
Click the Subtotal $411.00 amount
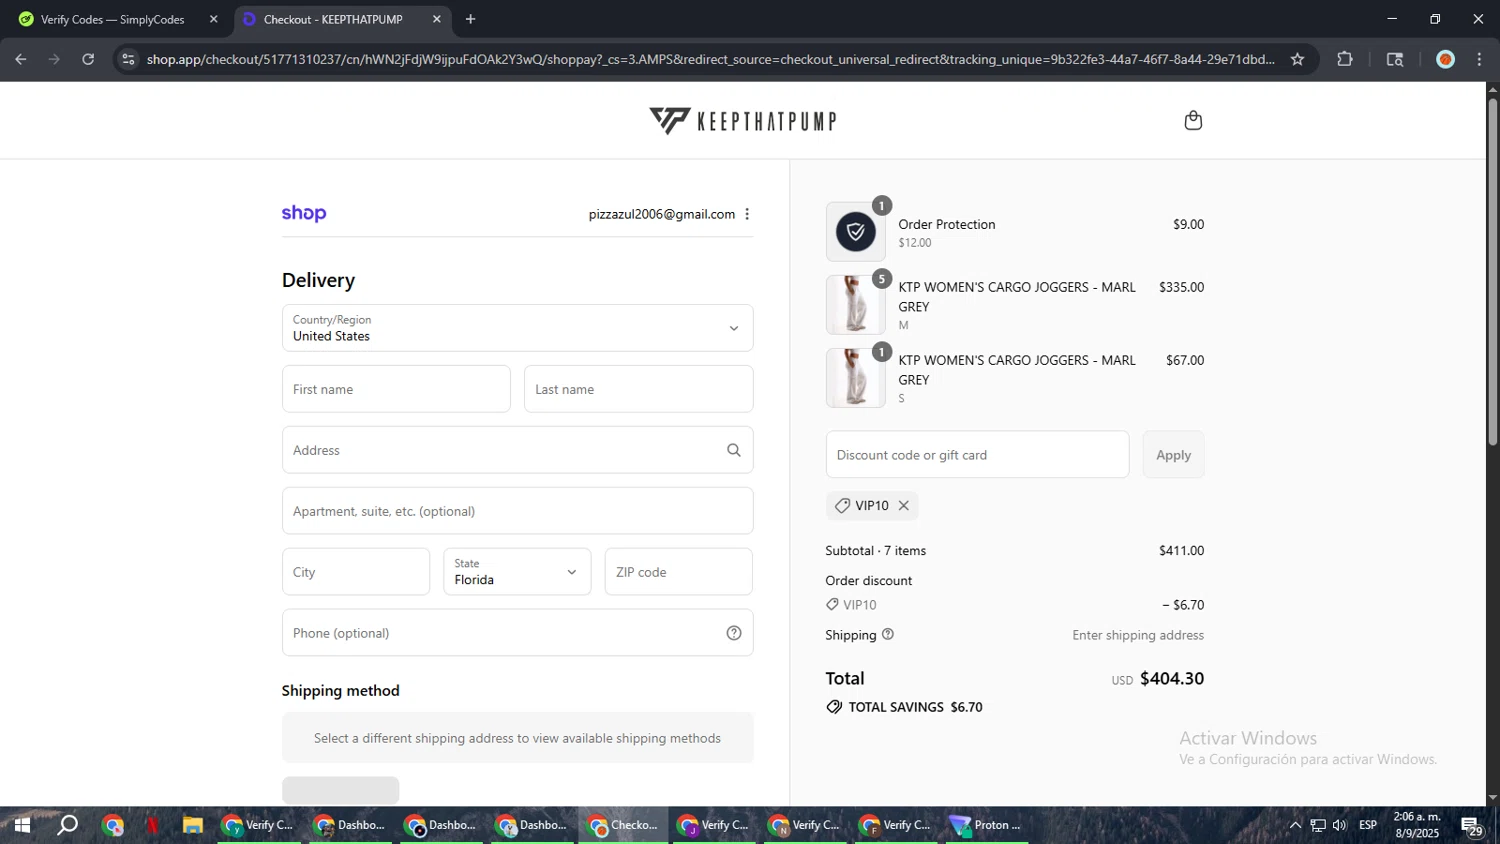point(1181,551)
